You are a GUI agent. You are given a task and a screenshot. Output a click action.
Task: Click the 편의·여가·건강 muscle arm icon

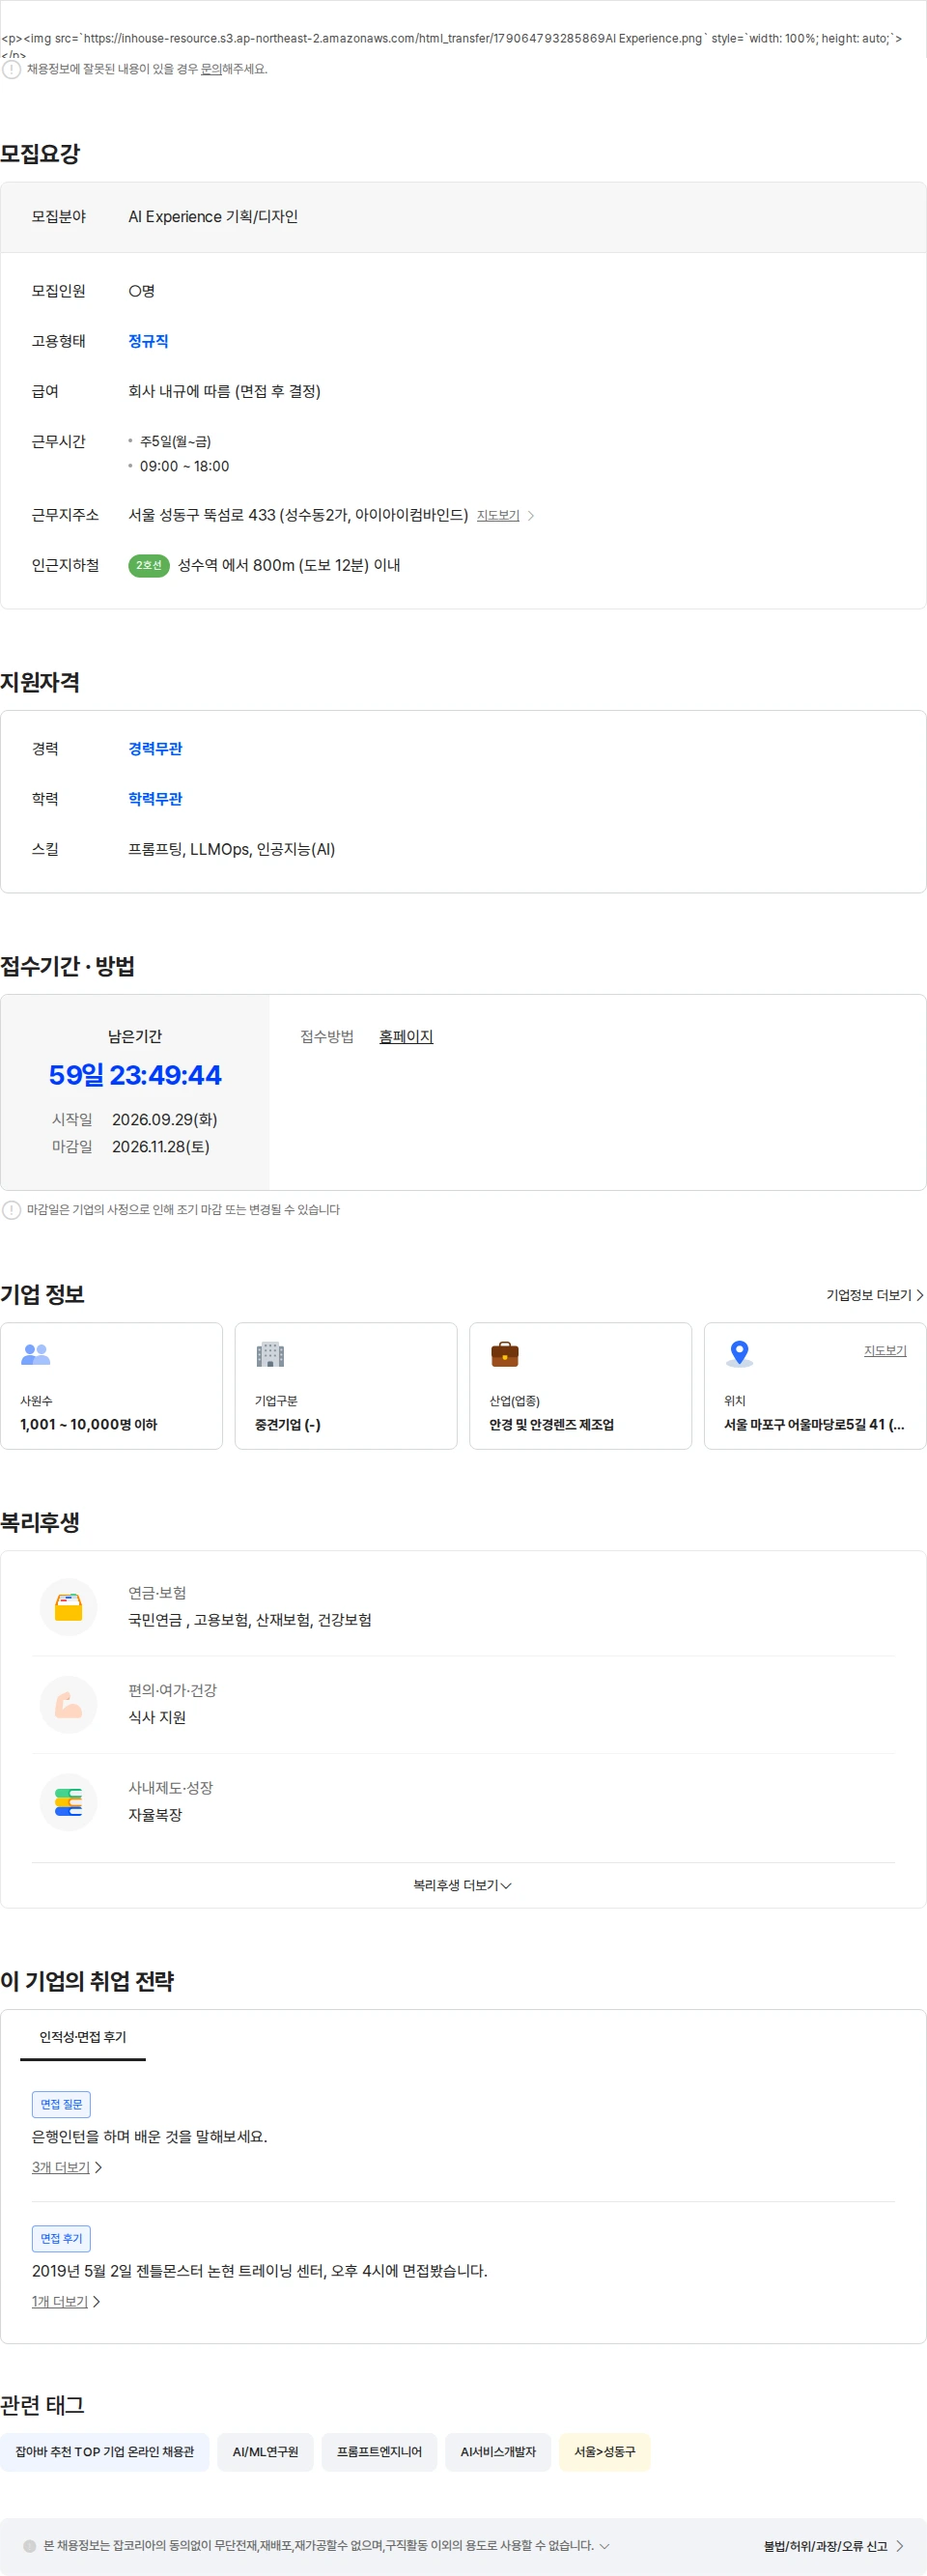click(69, 1704)
